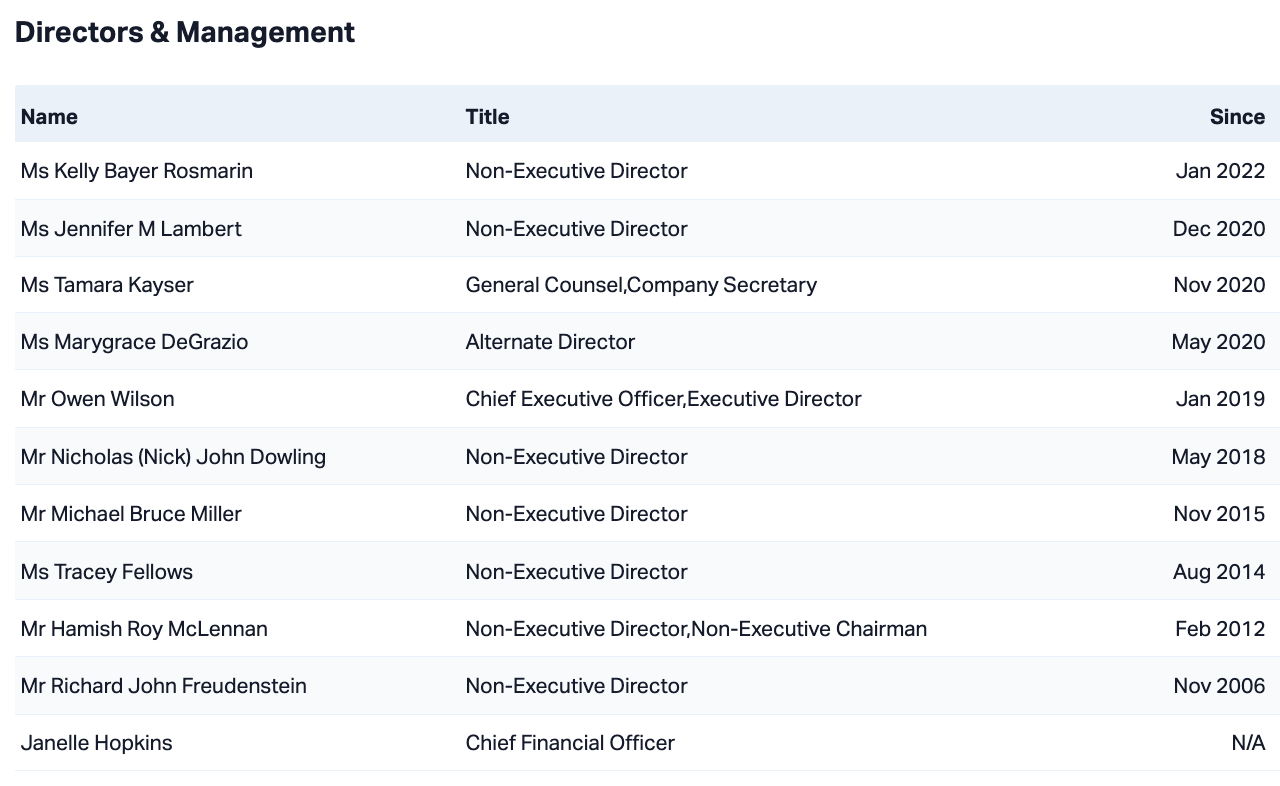Select Ms Kelly Bayer Rosmarin name
1280x786 pixels.
point(136,171)
